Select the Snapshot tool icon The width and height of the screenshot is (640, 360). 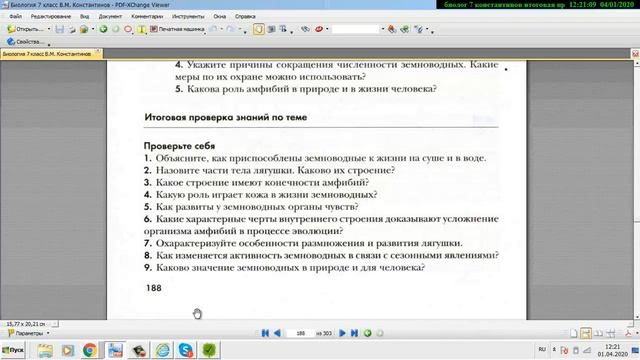271,29
